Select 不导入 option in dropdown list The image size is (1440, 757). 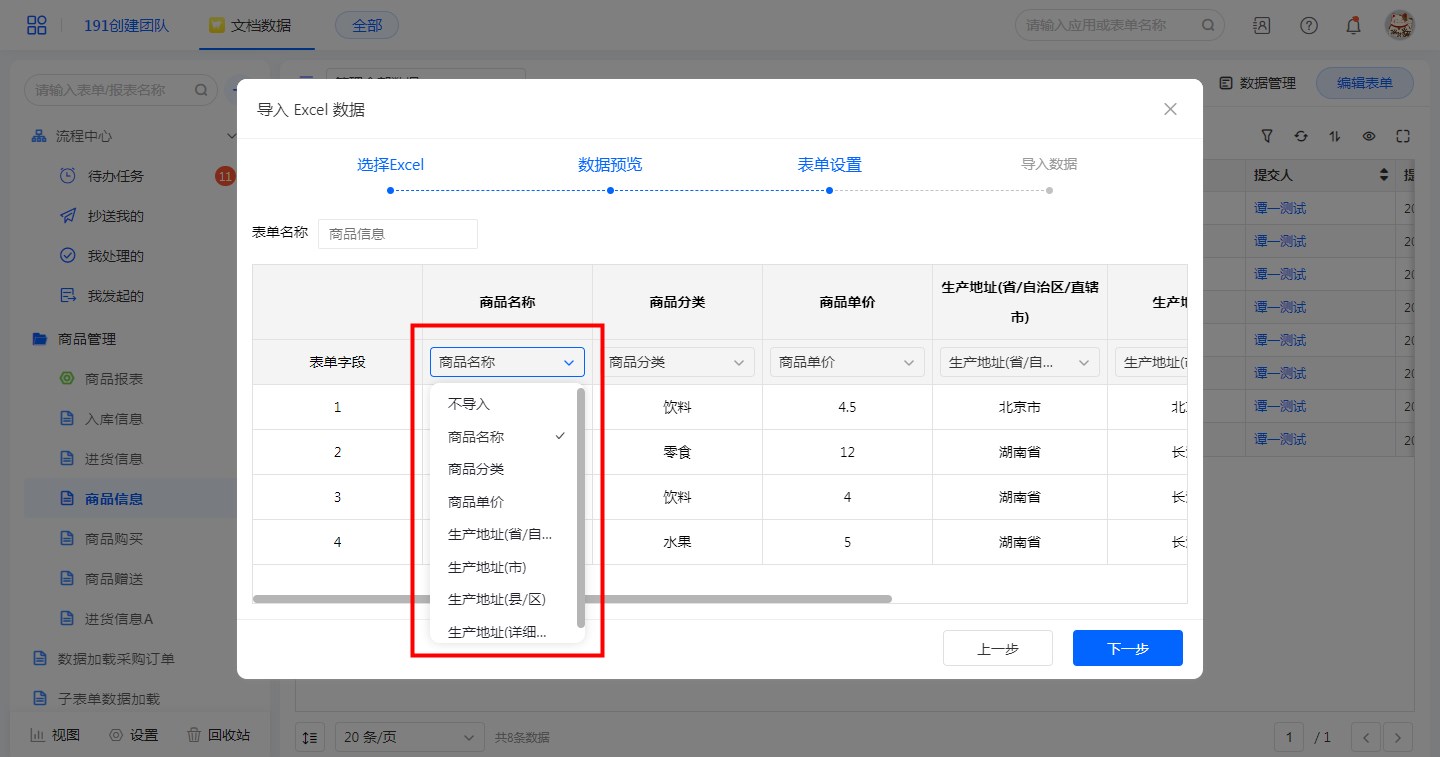(x=469, y=405)
